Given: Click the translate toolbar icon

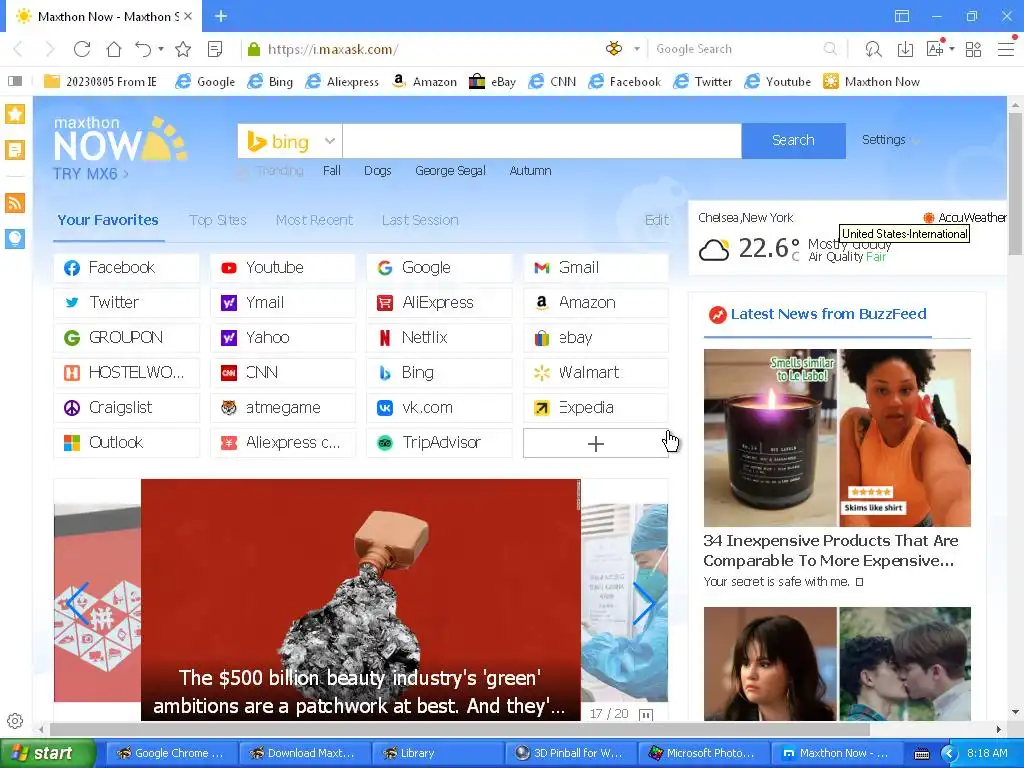Looking at the screenshot, I should (x=935, y=48).
